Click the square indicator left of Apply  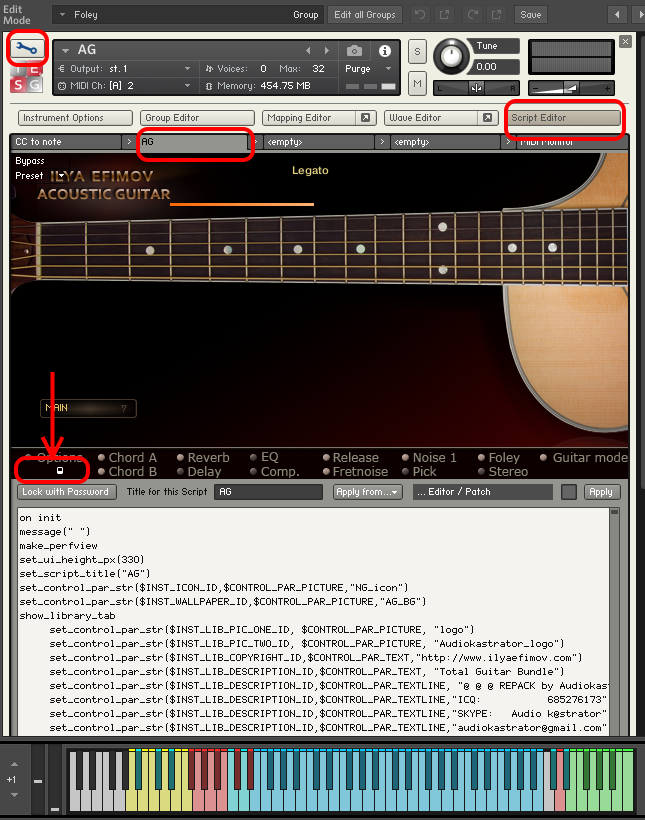569,492
